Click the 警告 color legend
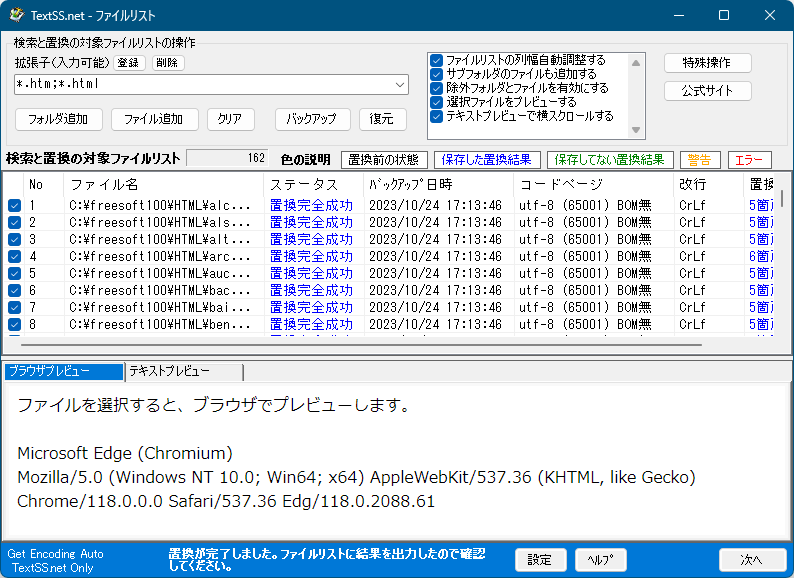794x578 pixels. [700, 160]
